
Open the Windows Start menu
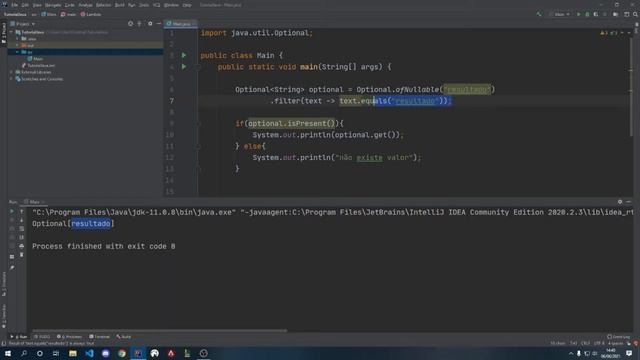(x=8, y=353)
